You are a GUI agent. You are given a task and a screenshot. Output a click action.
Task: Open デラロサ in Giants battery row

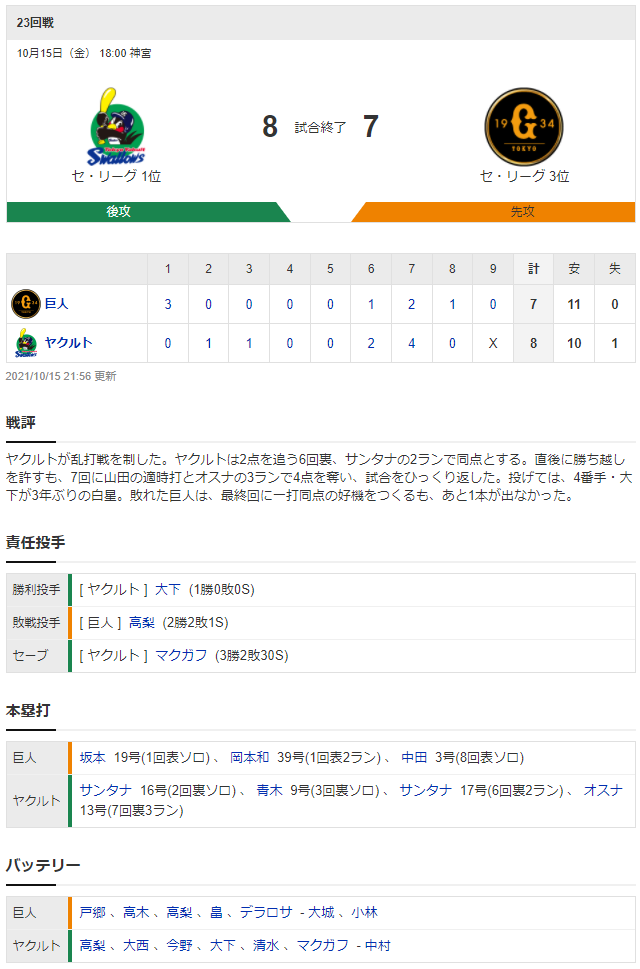[x=266, y=913]
